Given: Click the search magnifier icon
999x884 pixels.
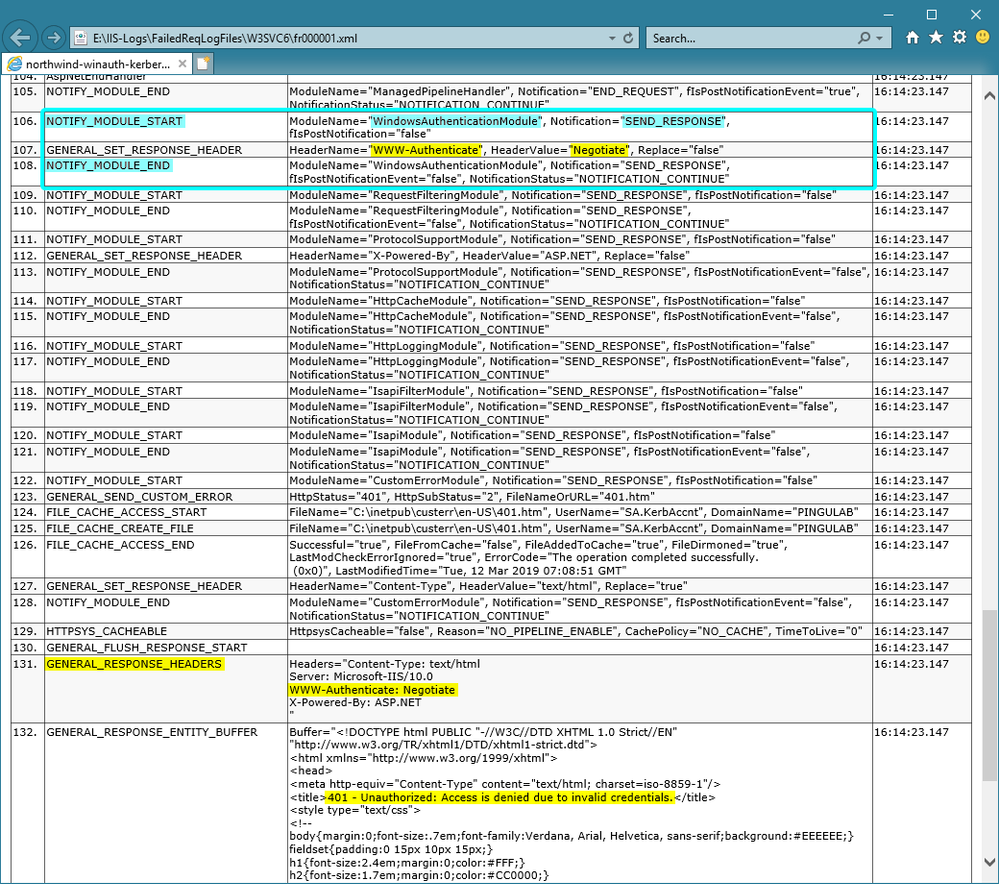Looking at the screenshot, I should pyautogui.click(x=864, y=38).
